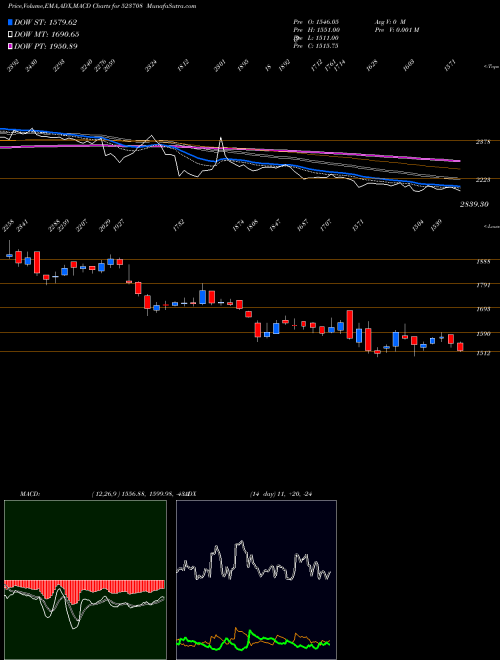
Task: Click the 'Avg V: 0 M' value
Action: pyautogui.click(x=389, y=21)
